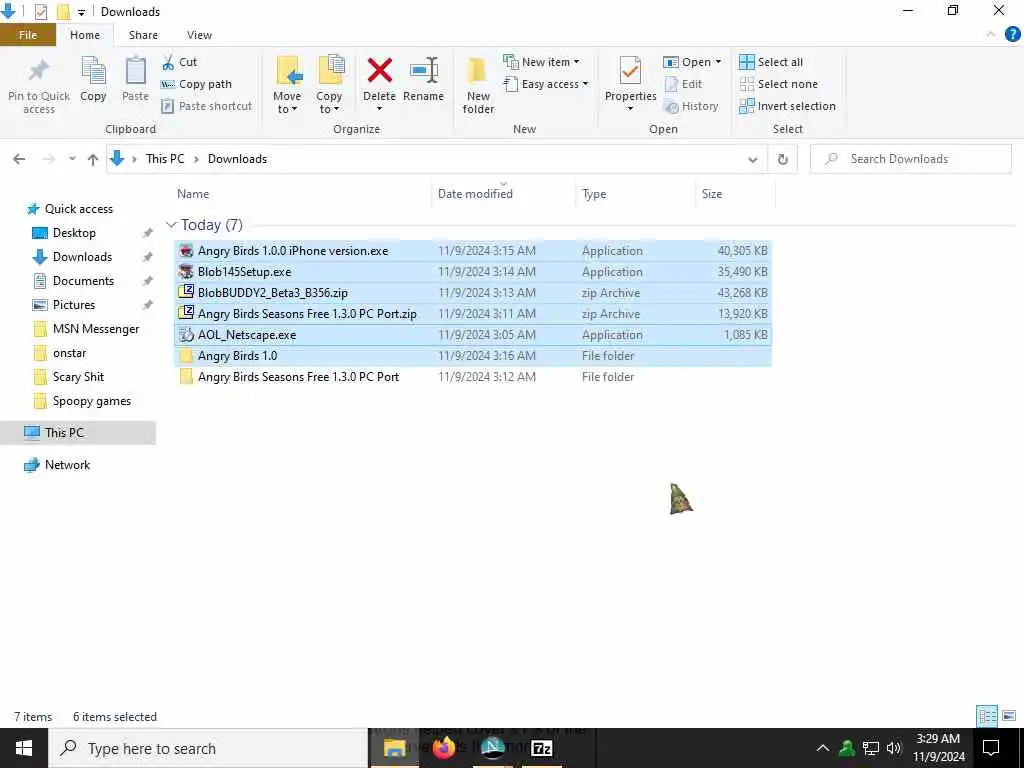Collapse the ribbon with the chevron
1024x768 pixels.
tap(991, 35)
